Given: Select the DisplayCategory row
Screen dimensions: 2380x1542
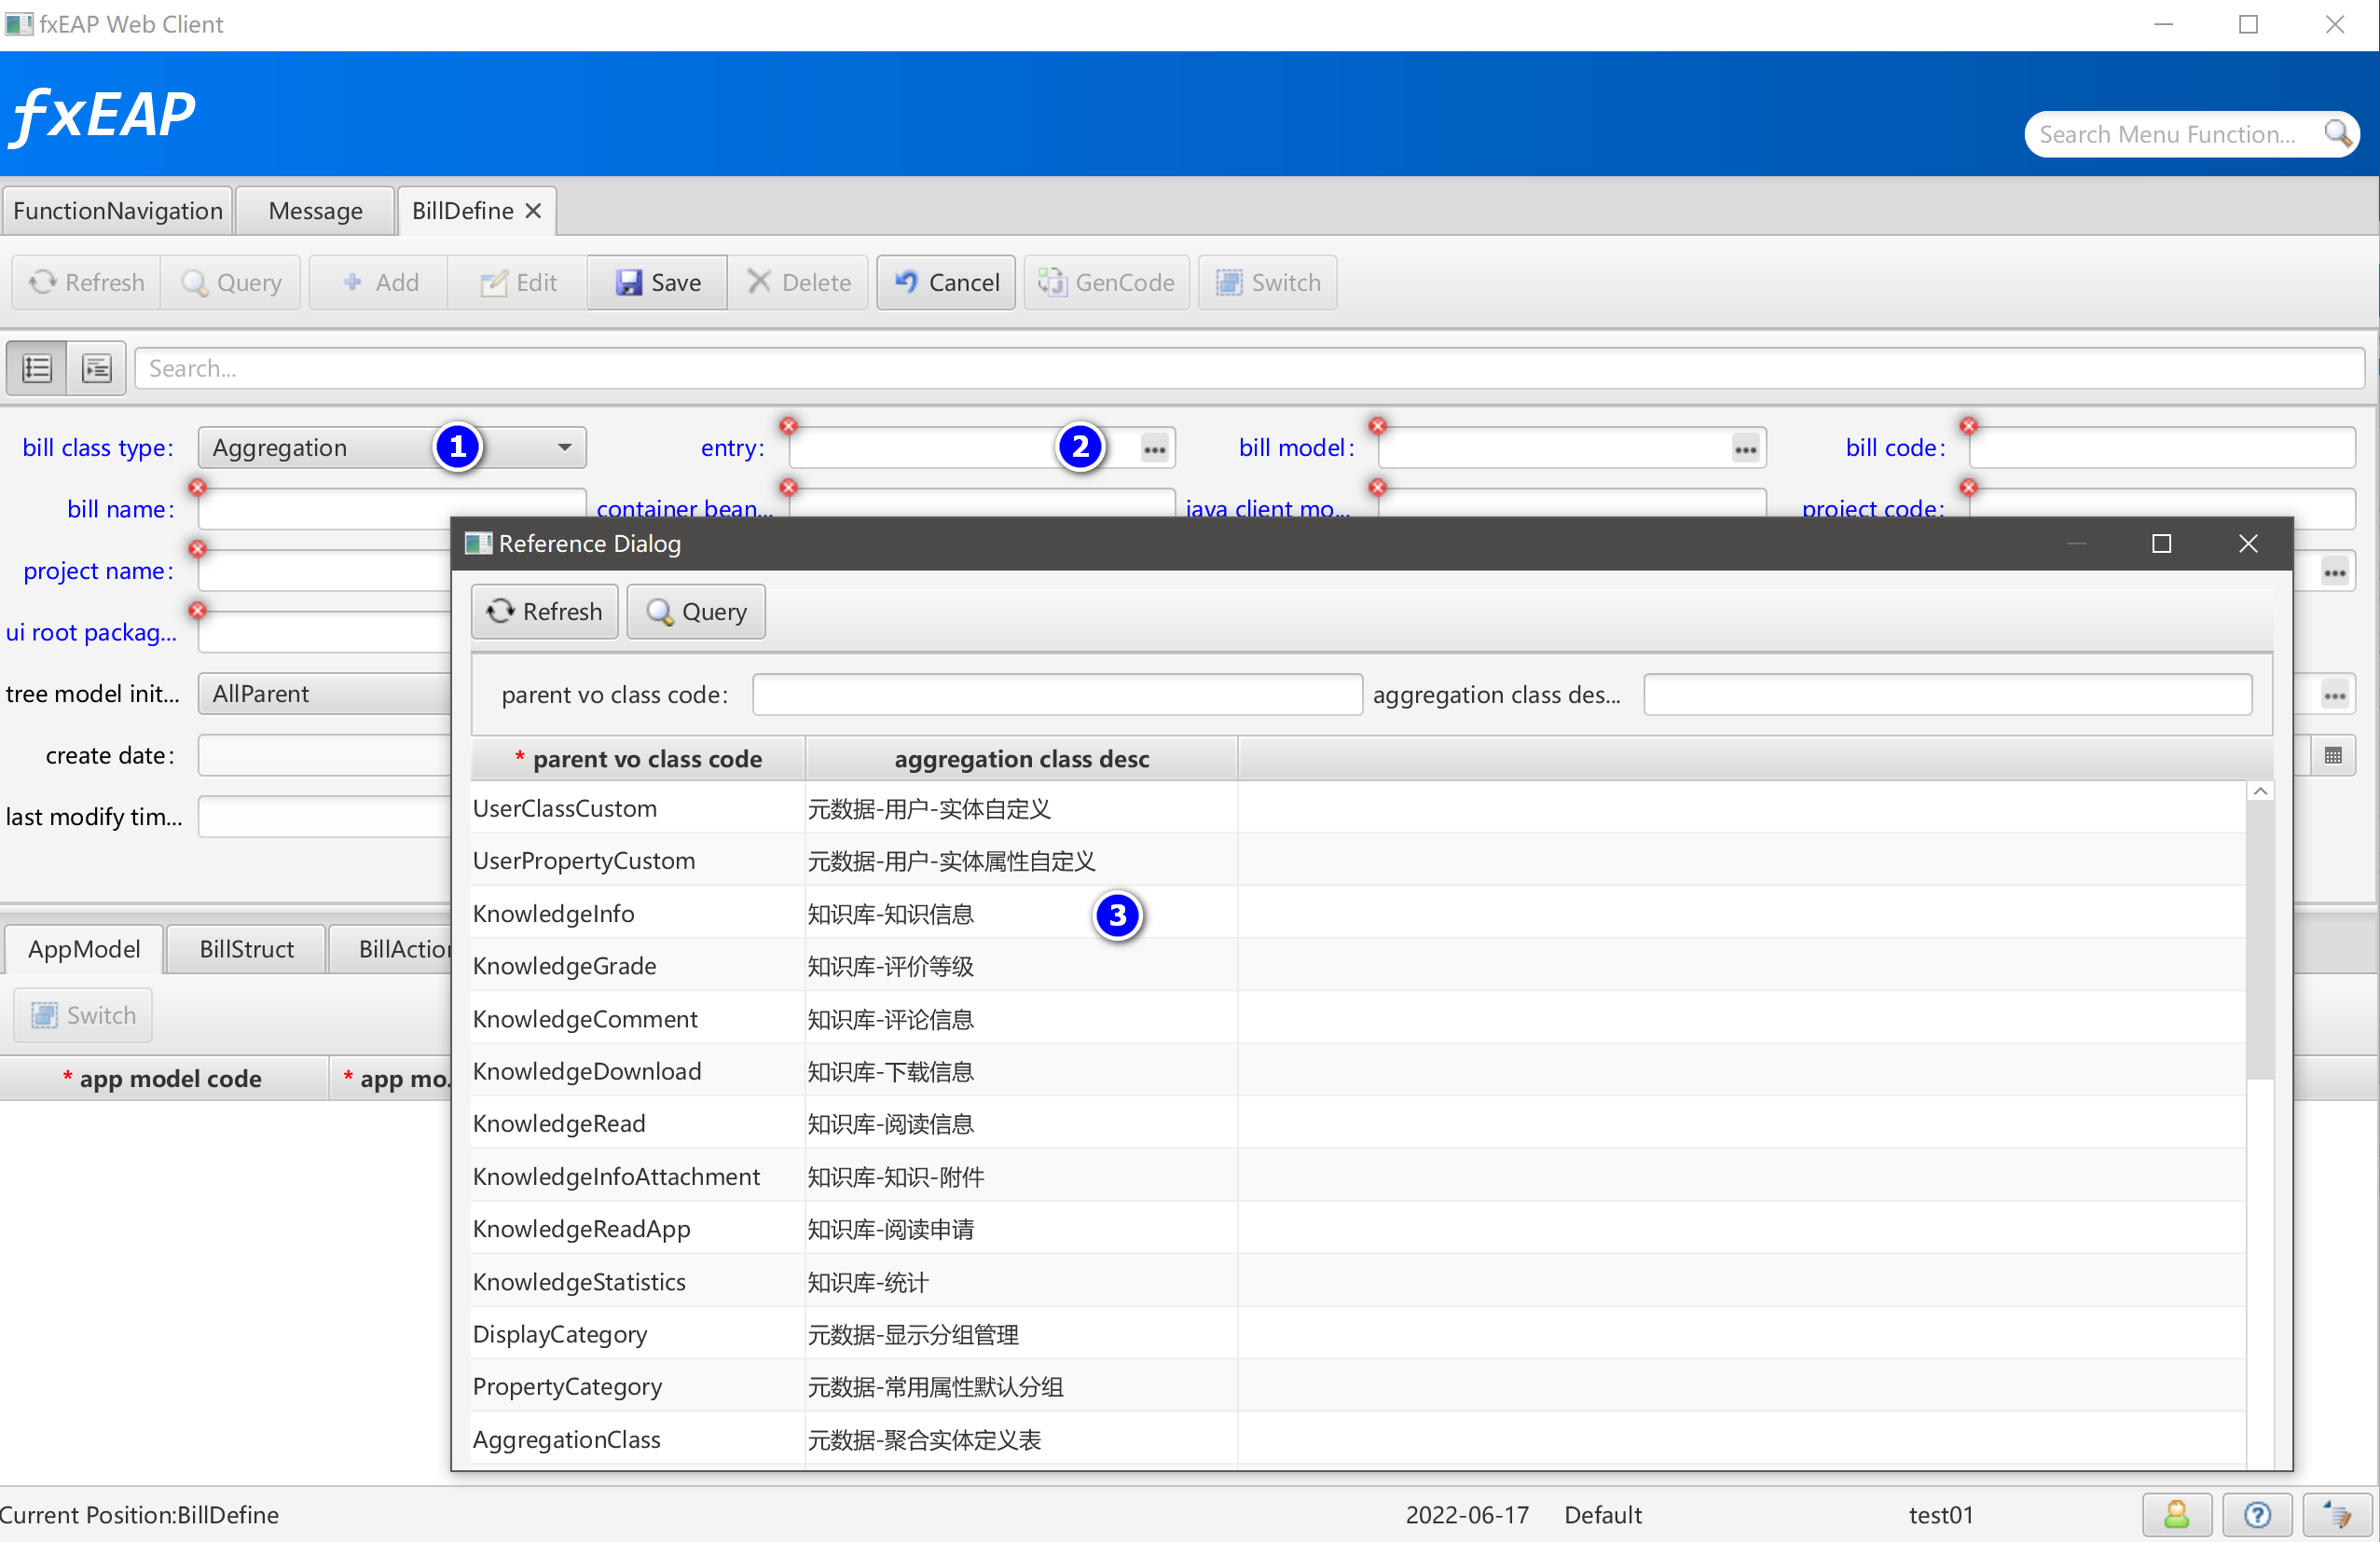Looking at the screenshot, I should 1358,1334.
